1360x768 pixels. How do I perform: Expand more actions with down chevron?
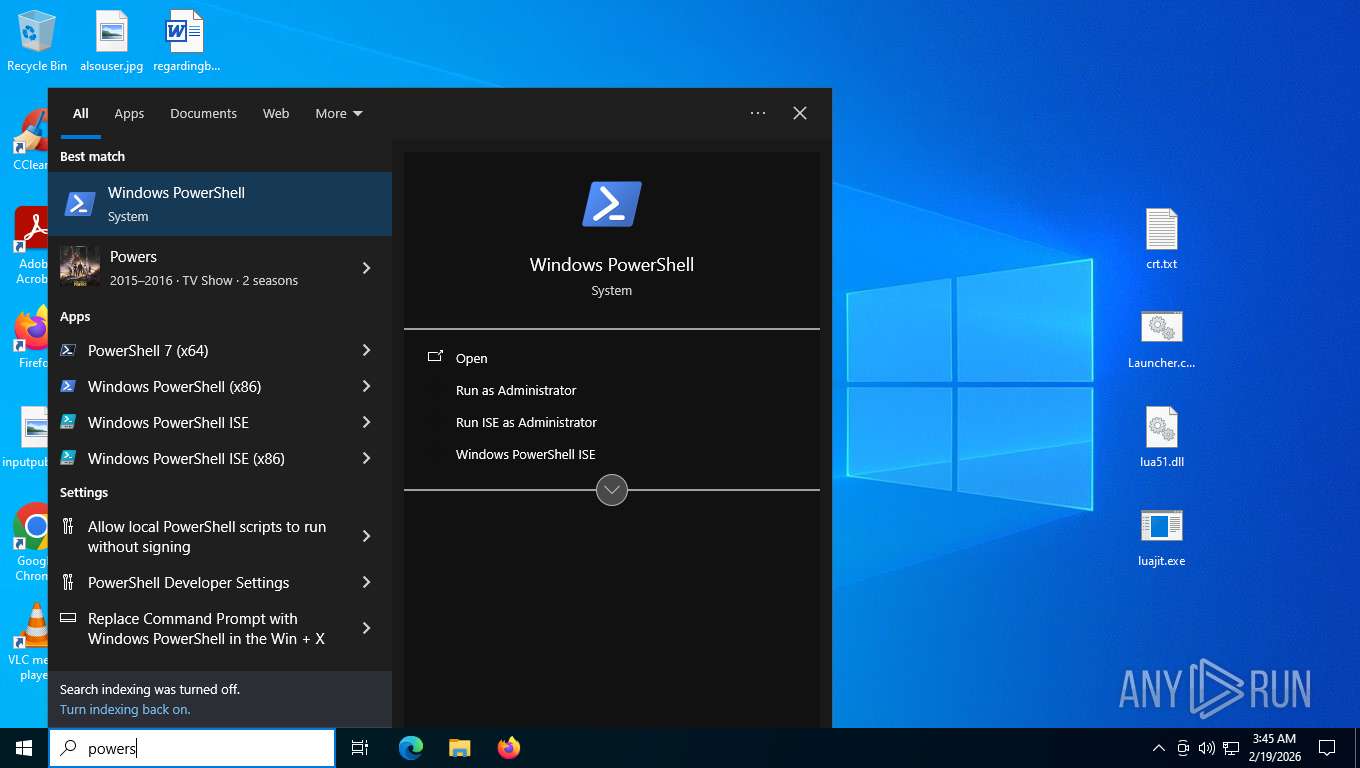(612, 490)
